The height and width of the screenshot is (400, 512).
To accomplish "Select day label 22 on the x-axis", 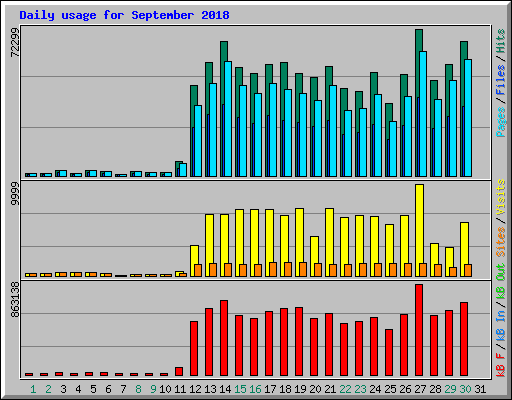I will [345, 389].
